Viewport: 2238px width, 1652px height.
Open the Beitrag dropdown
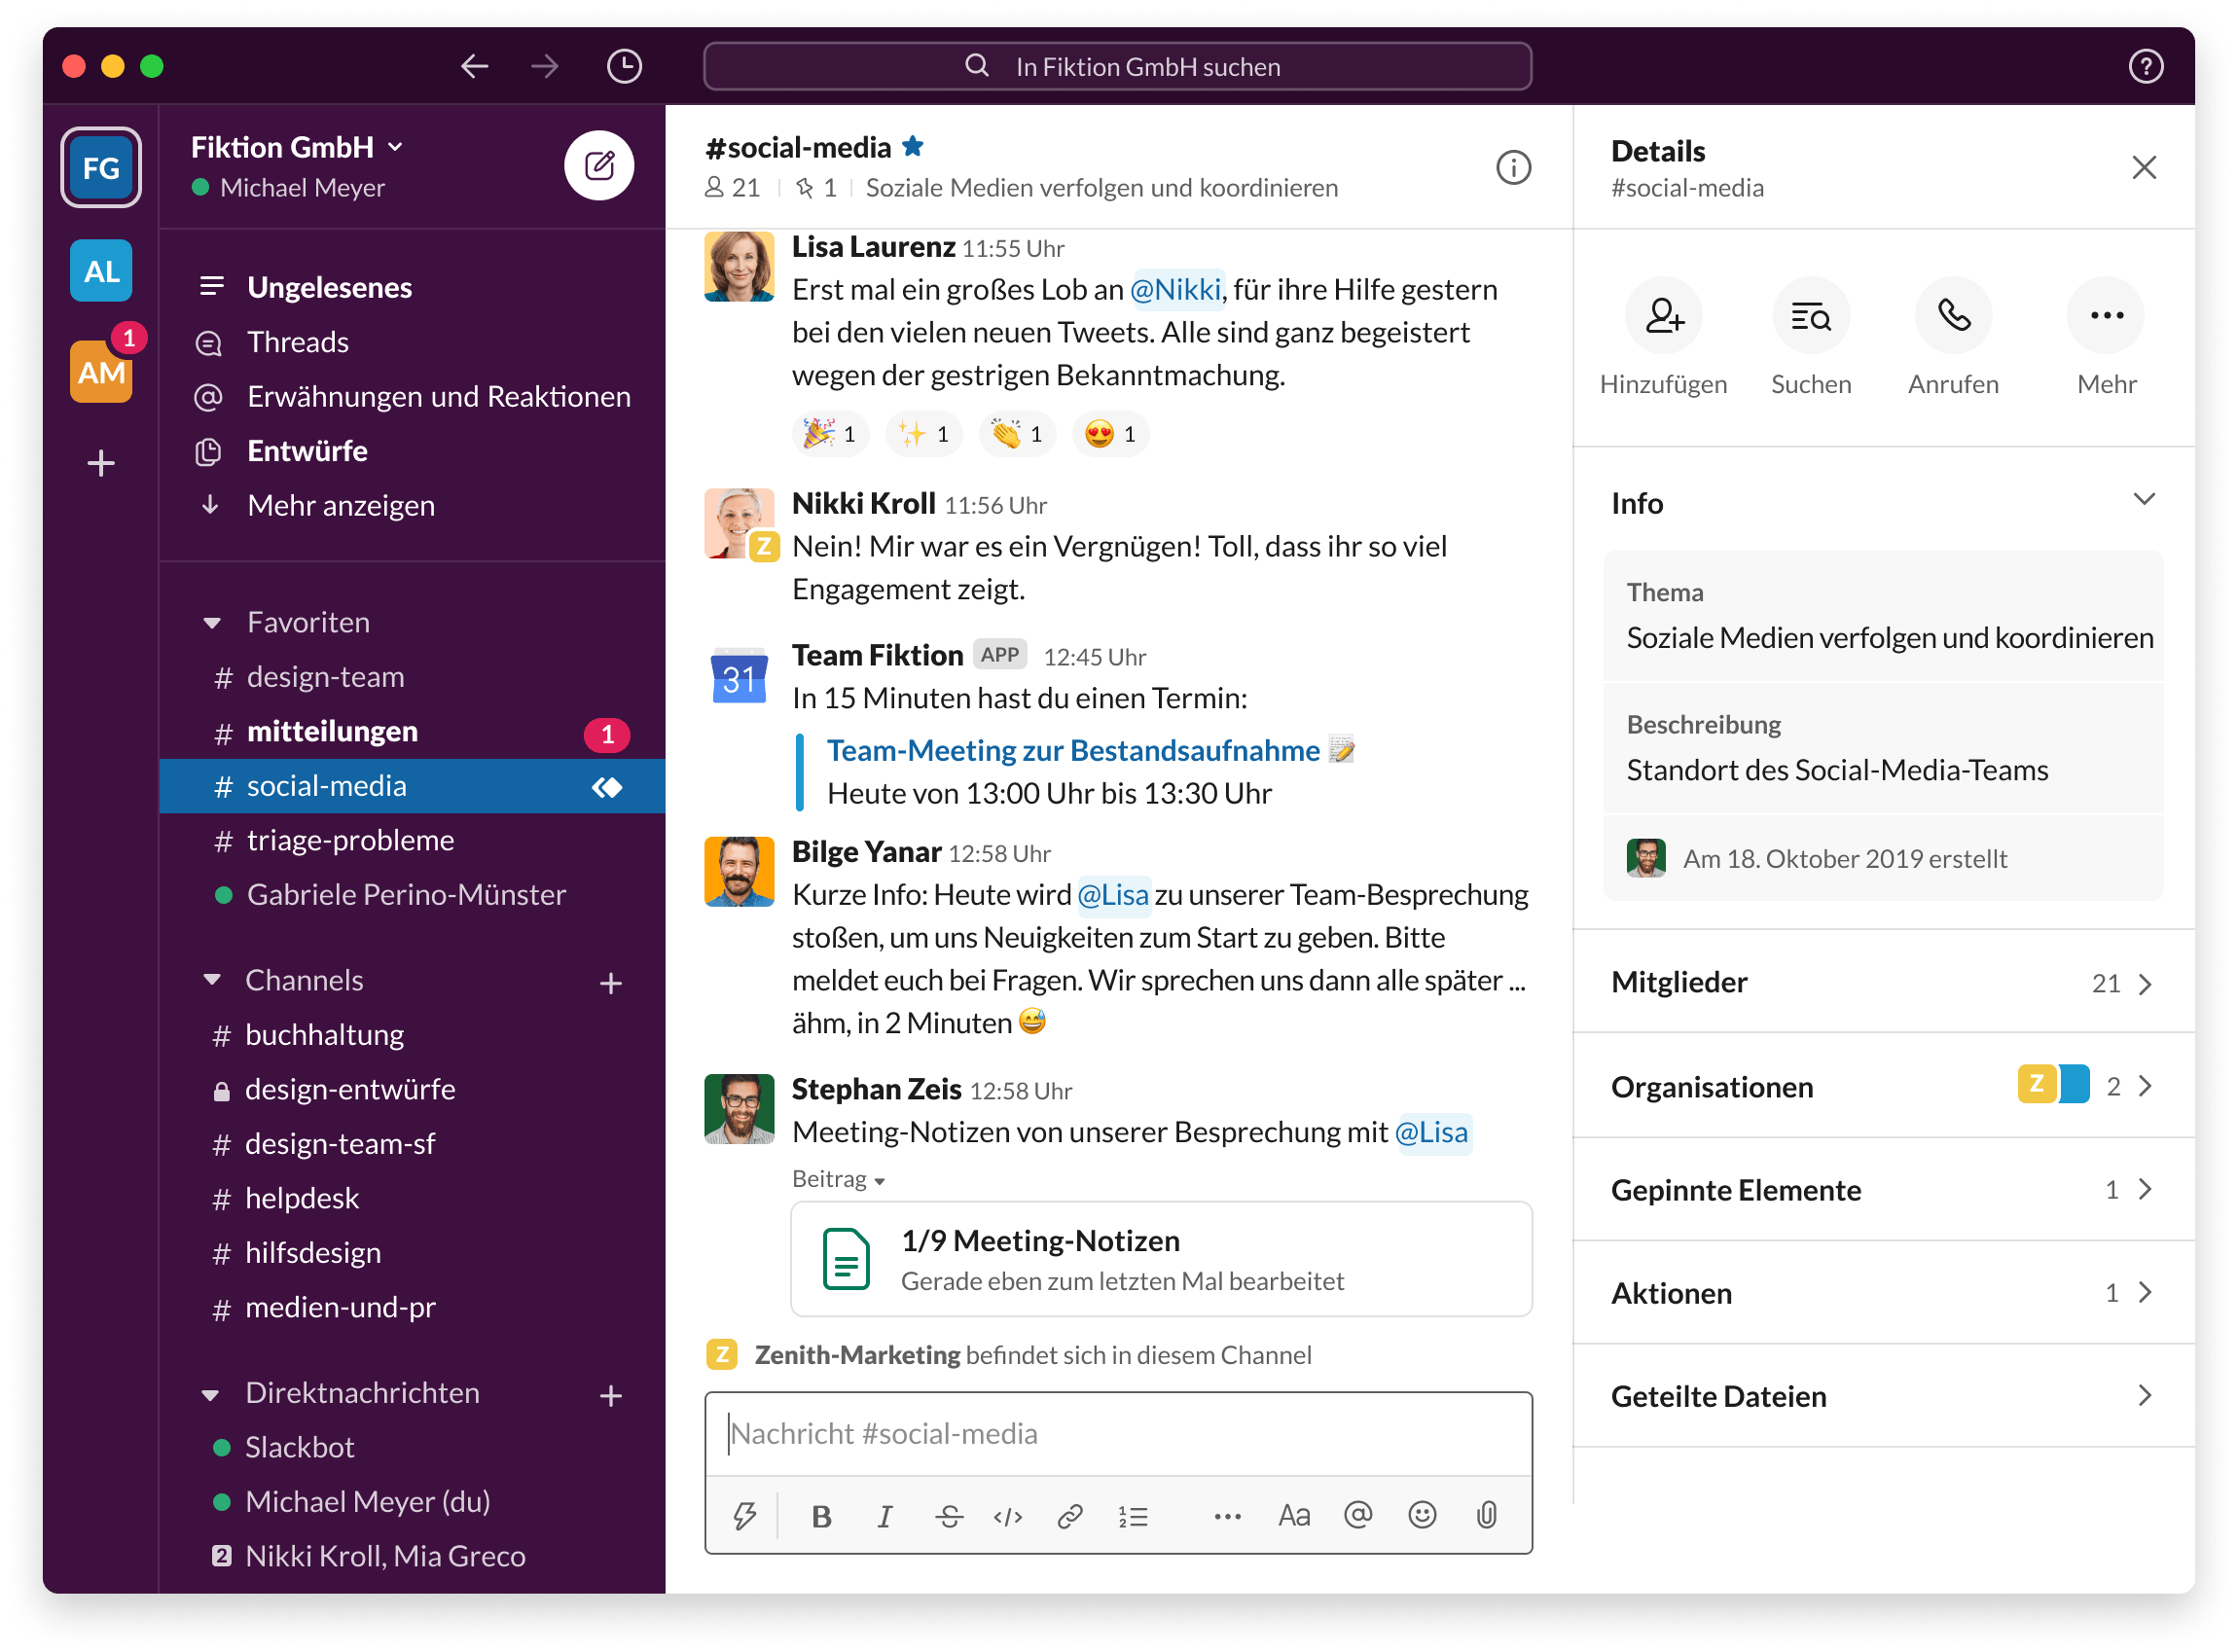pos(839,1179)
